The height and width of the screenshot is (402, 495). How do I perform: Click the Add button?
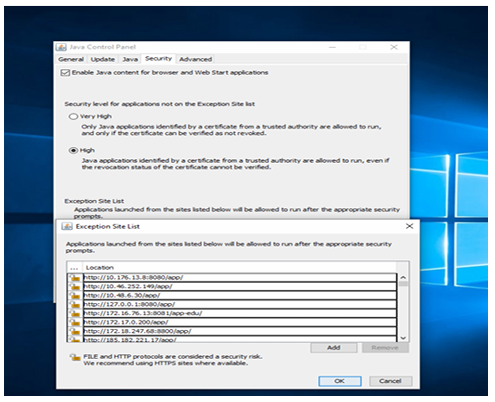tap(334, 348)
